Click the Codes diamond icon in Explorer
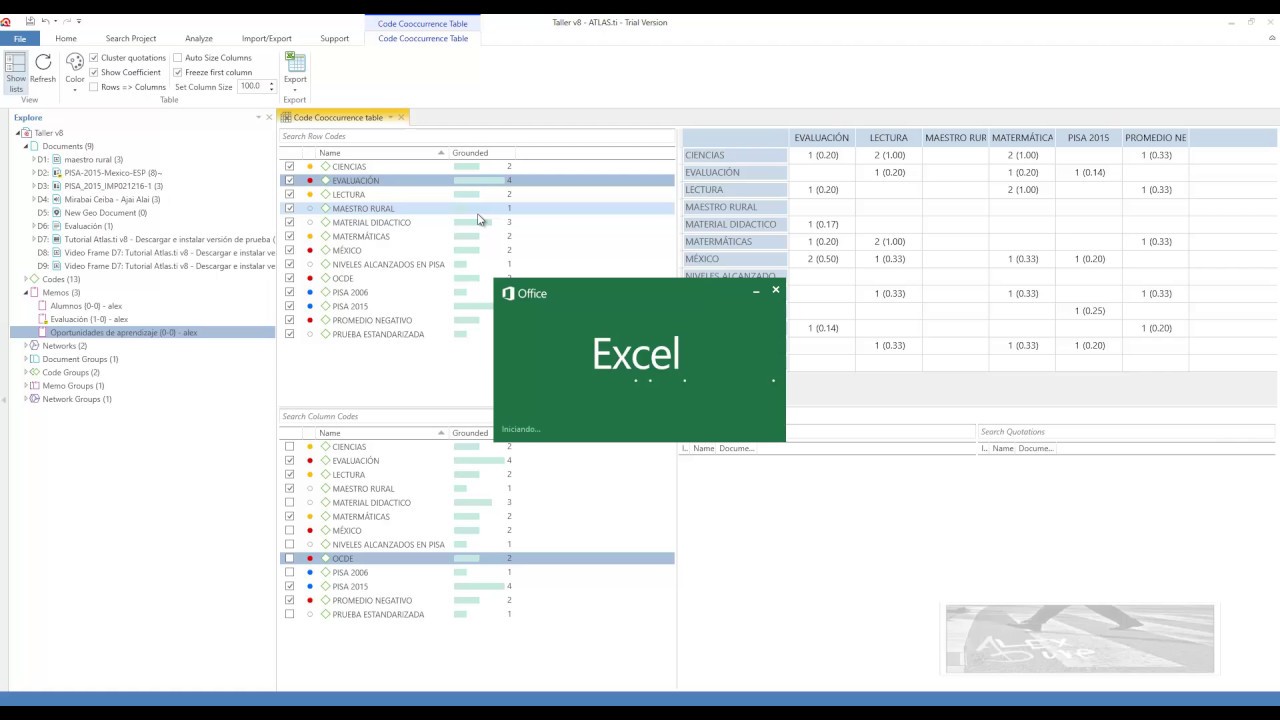1280x720 pixels. 35,279
